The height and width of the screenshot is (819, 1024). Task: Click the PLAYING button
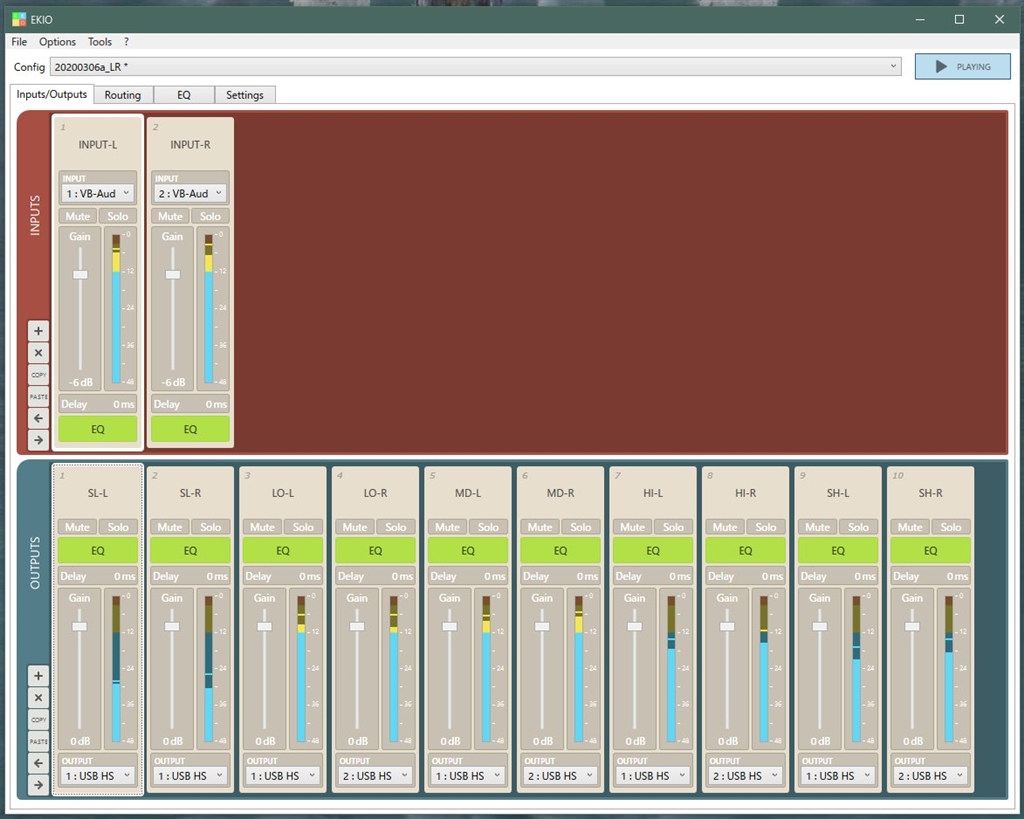click(962, 67)
